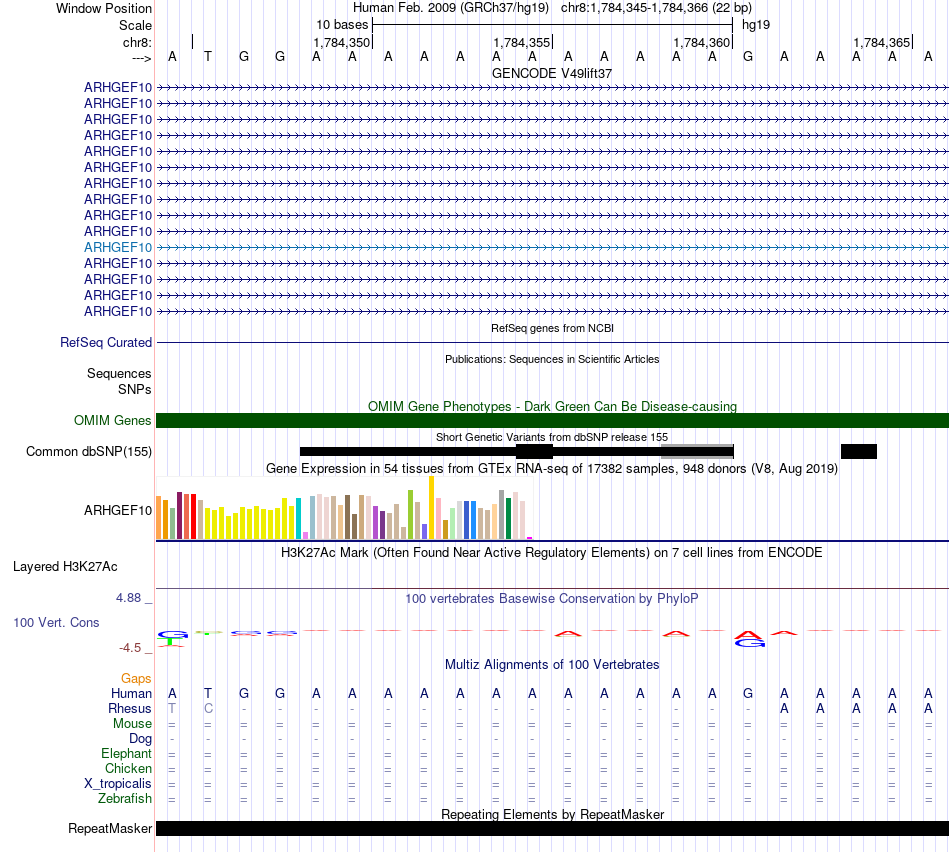
Task: Click the Elephant species label
Action: click(126, 753)
